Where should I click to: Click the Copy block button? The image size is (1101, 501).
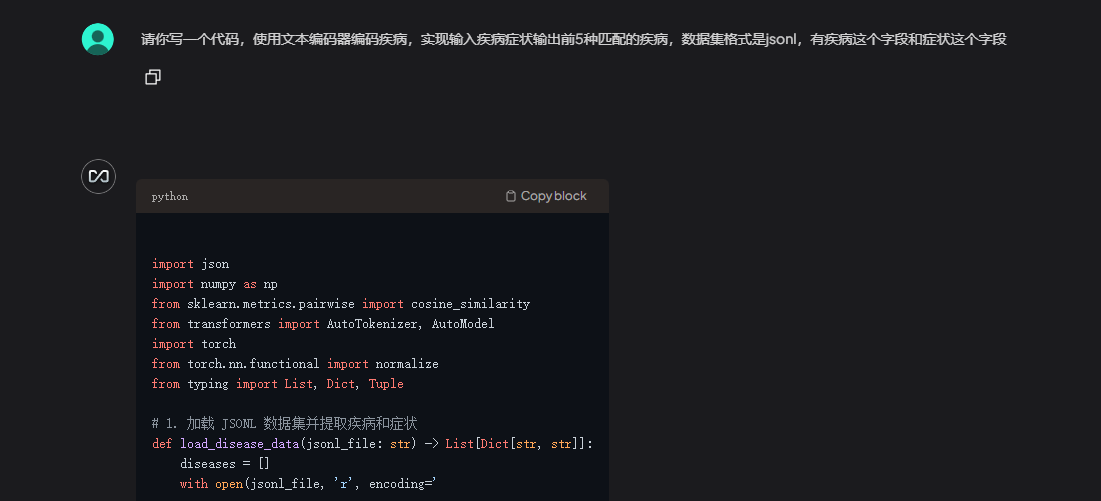(x=546, y=196)
